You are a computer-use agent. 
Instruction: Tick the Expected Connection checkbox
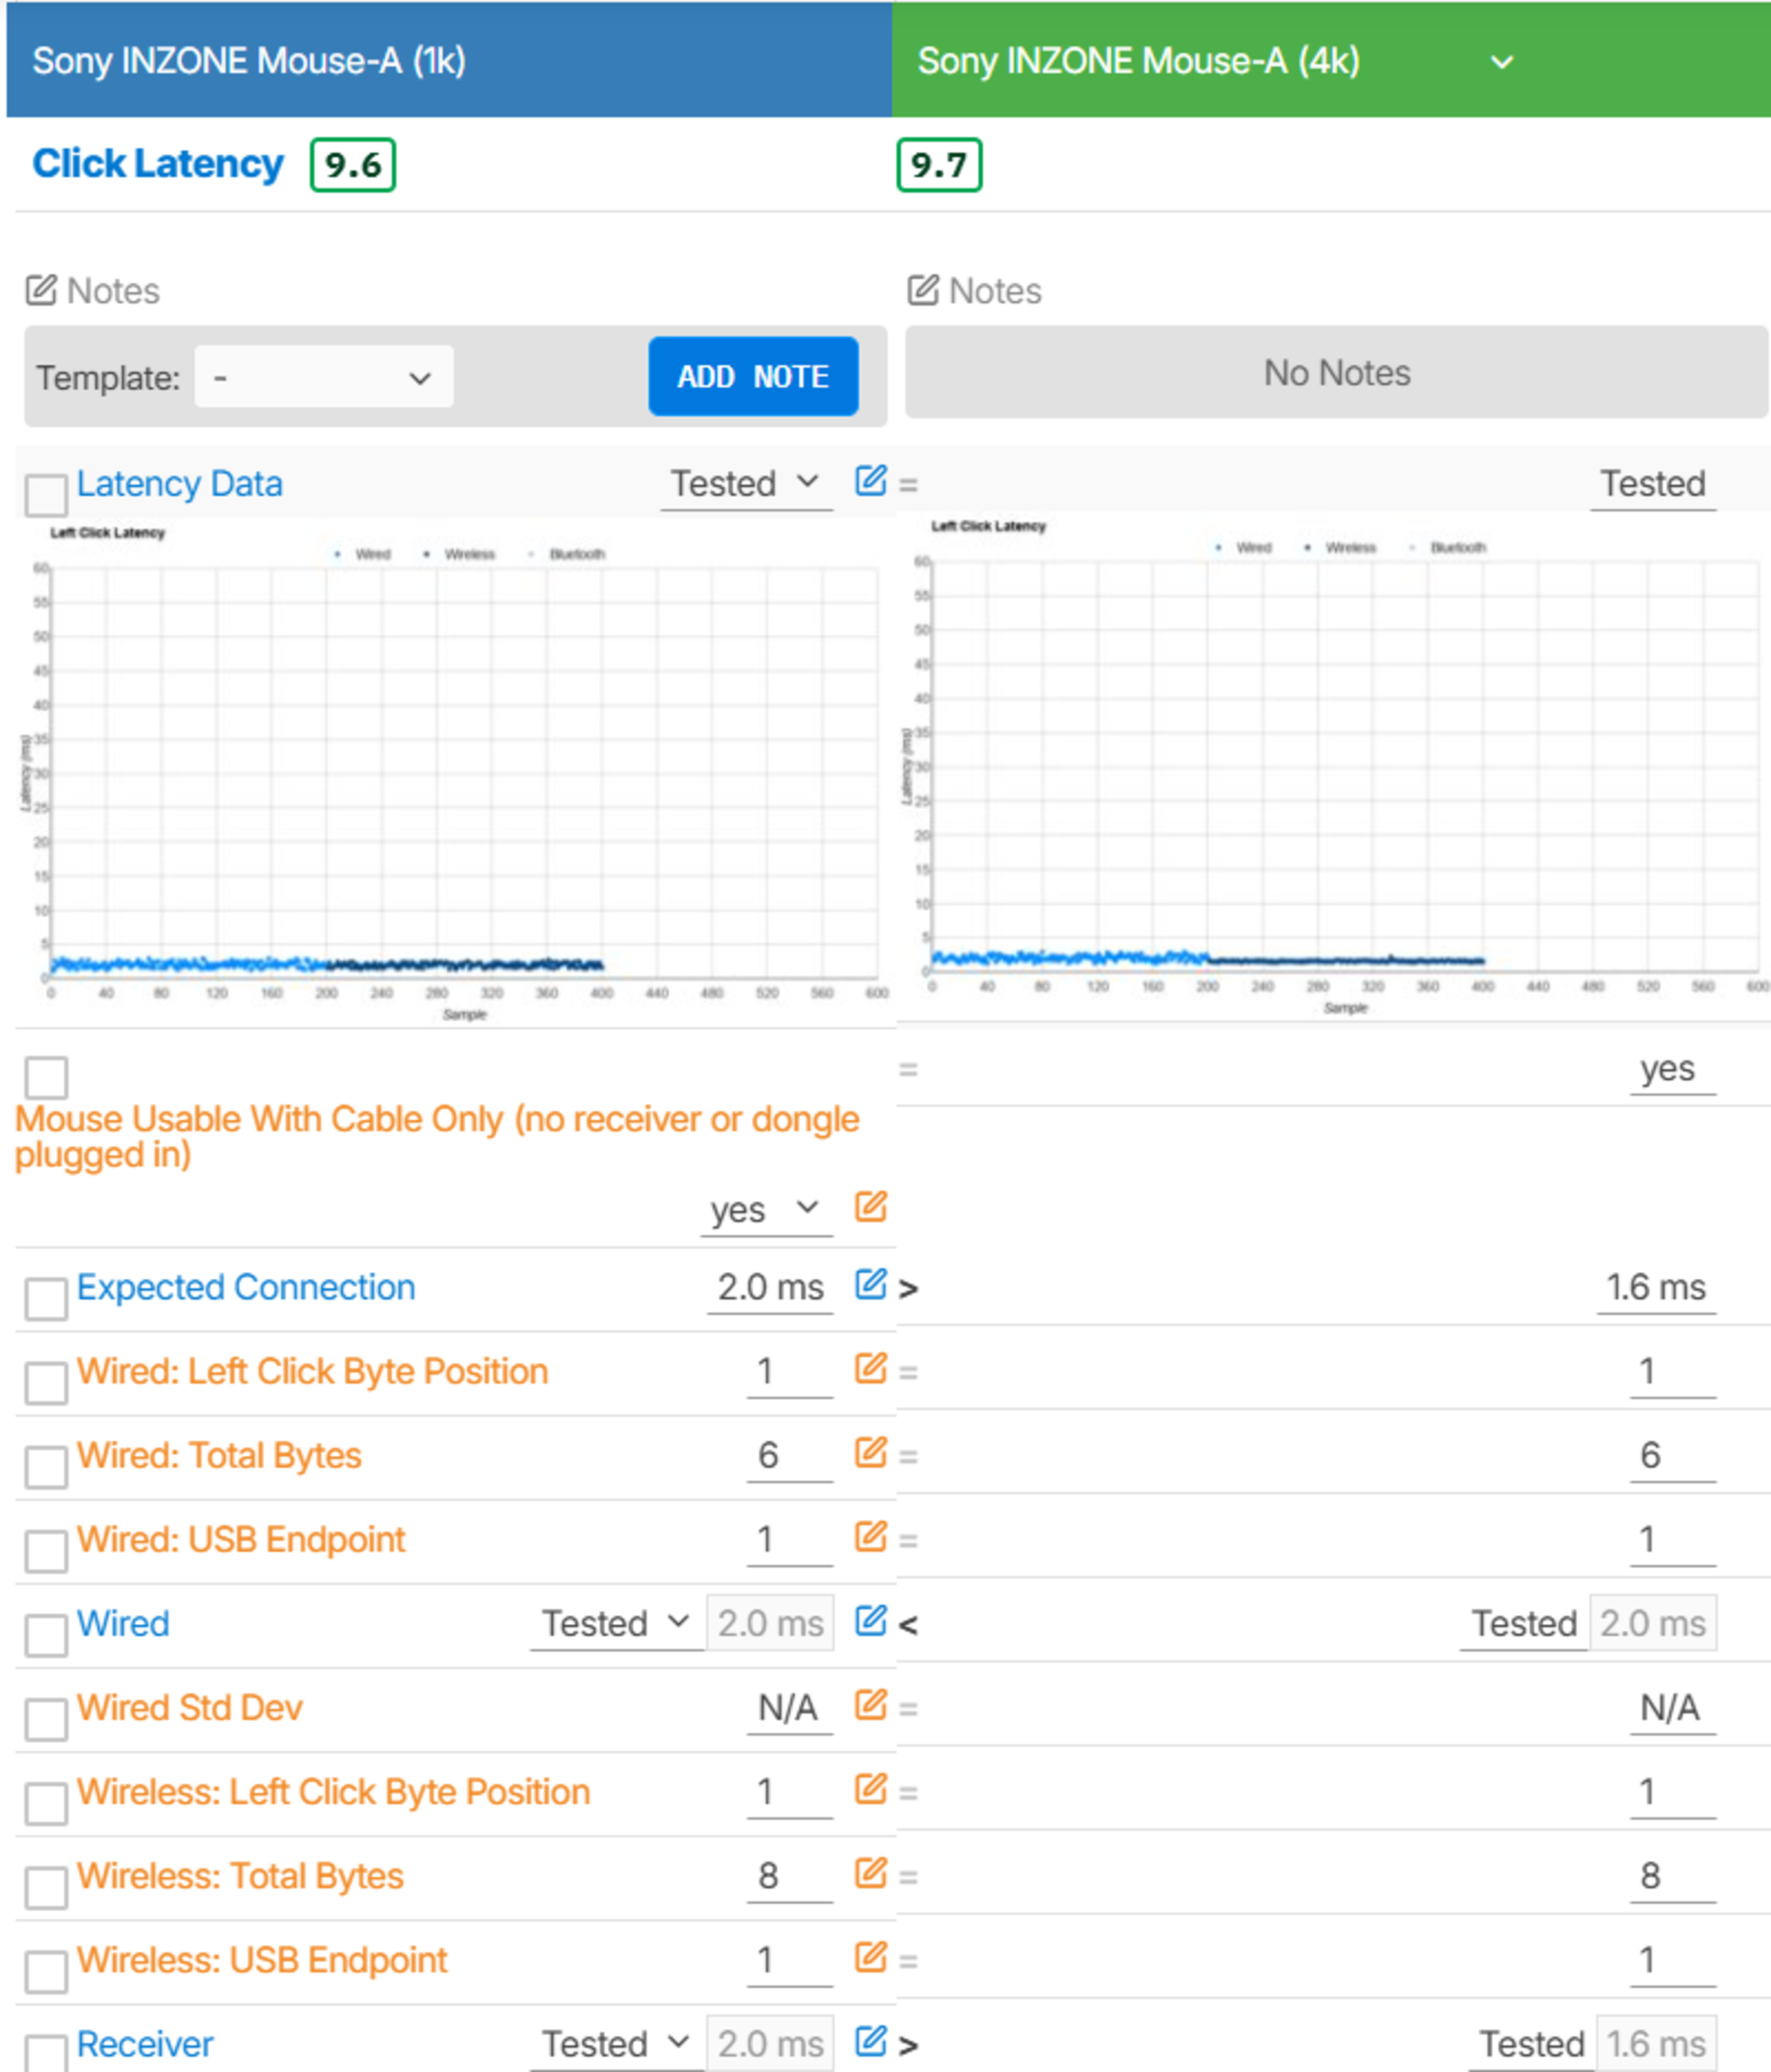[46, 1298]
